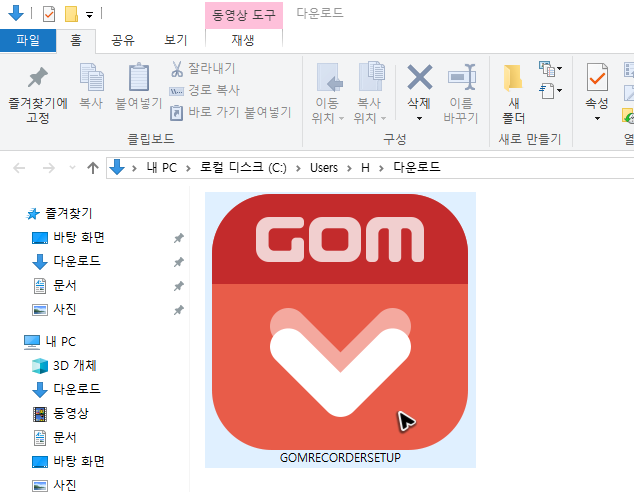Choose Paste shortcut (바로 가기 붙여넣기)

click(230, 112)
